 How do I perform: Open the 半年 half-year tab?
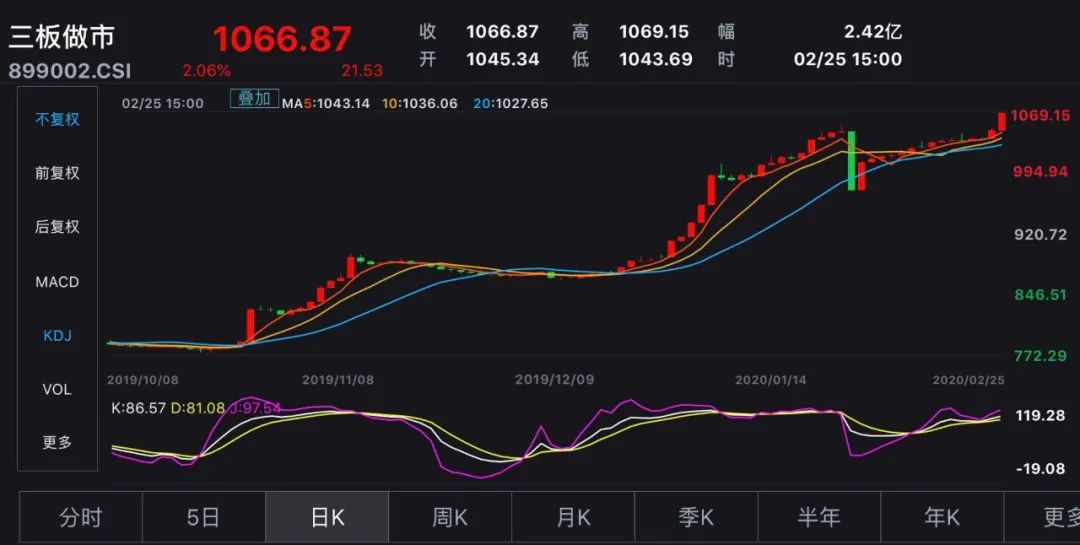819,517
